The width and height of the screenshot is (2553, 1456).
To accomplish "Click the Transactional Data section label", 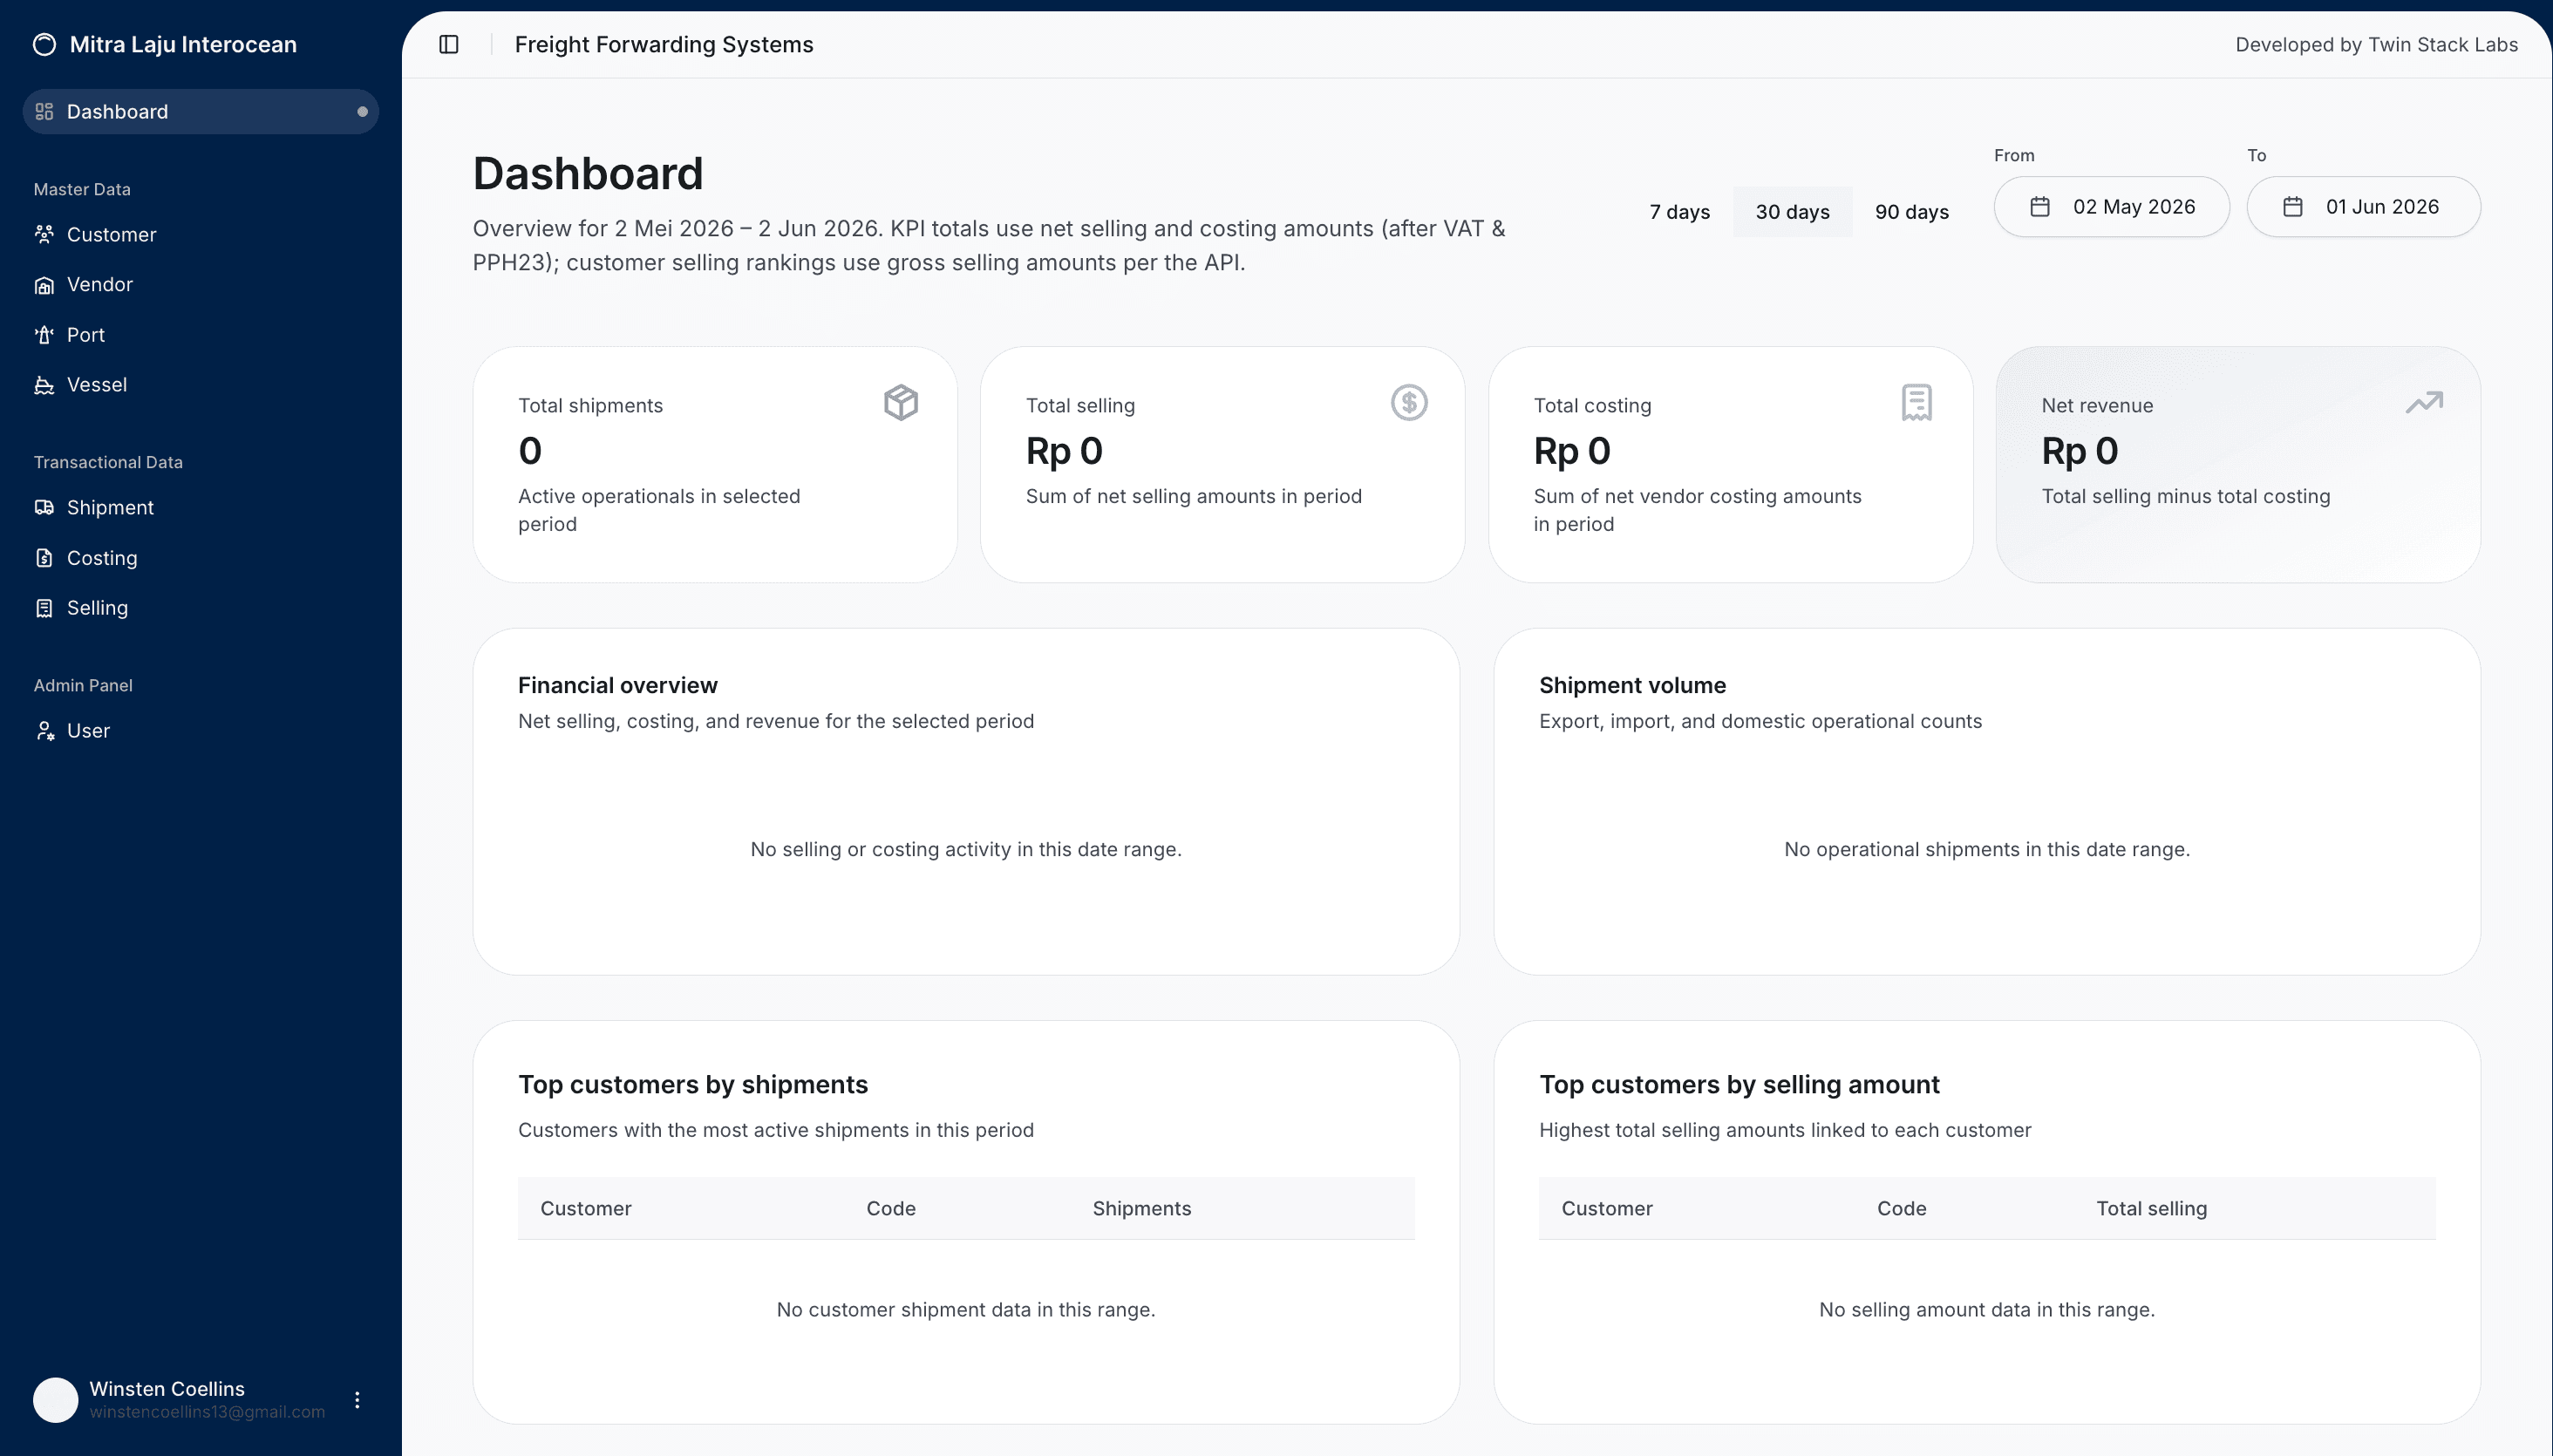I will [108, 462].
